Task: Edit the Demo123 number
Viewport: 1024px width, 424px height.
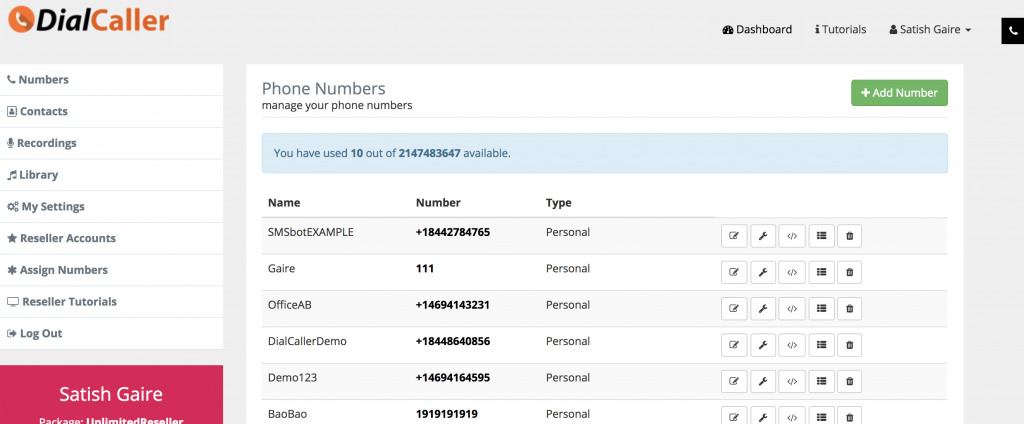Action: pos(734,382)
